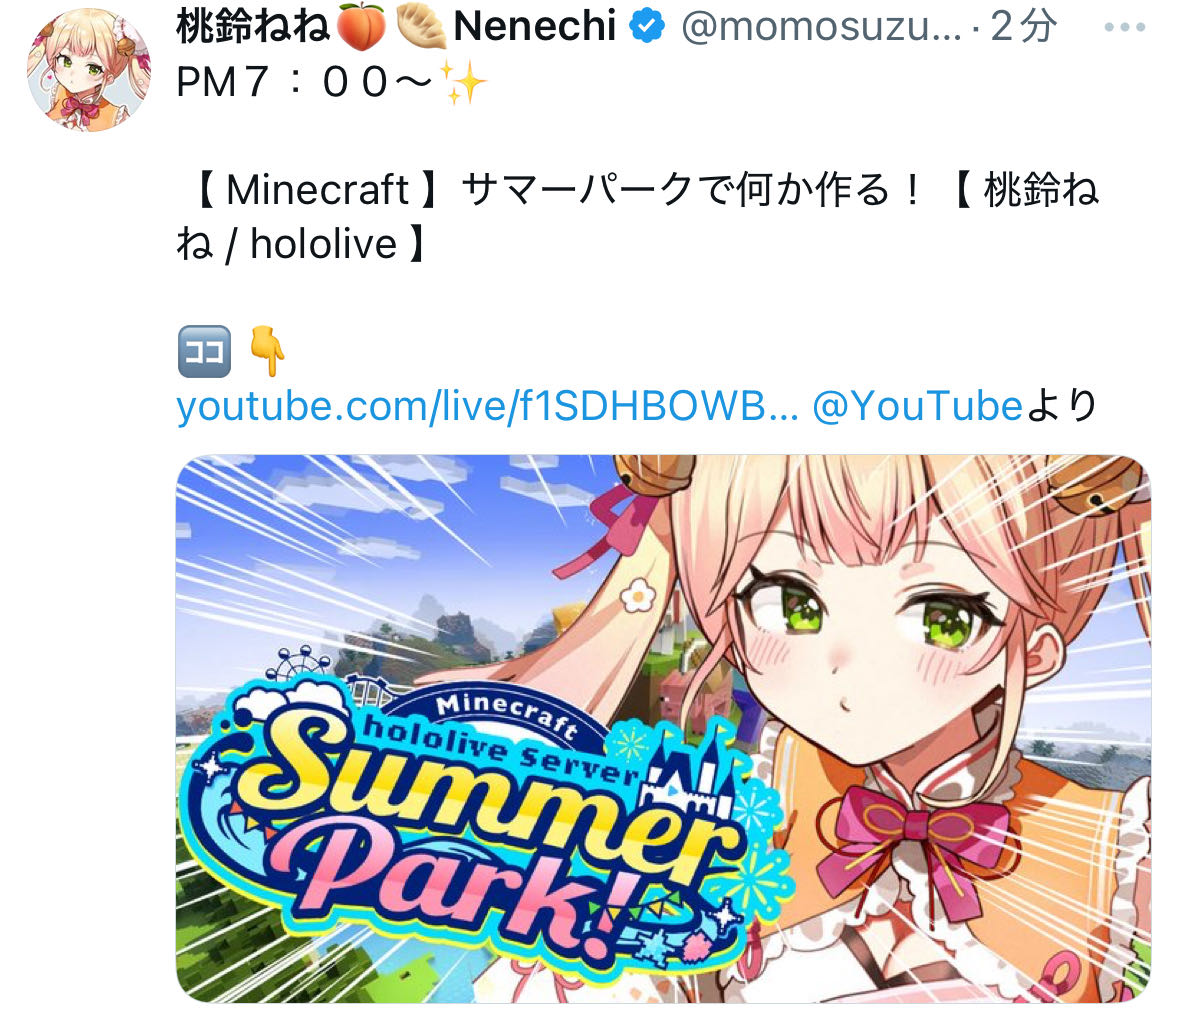Image resolution: width=1179 pixels, height=1014 pixels.
Task: Open the display name 桃鈴ねね
Action: click(253, 26)
